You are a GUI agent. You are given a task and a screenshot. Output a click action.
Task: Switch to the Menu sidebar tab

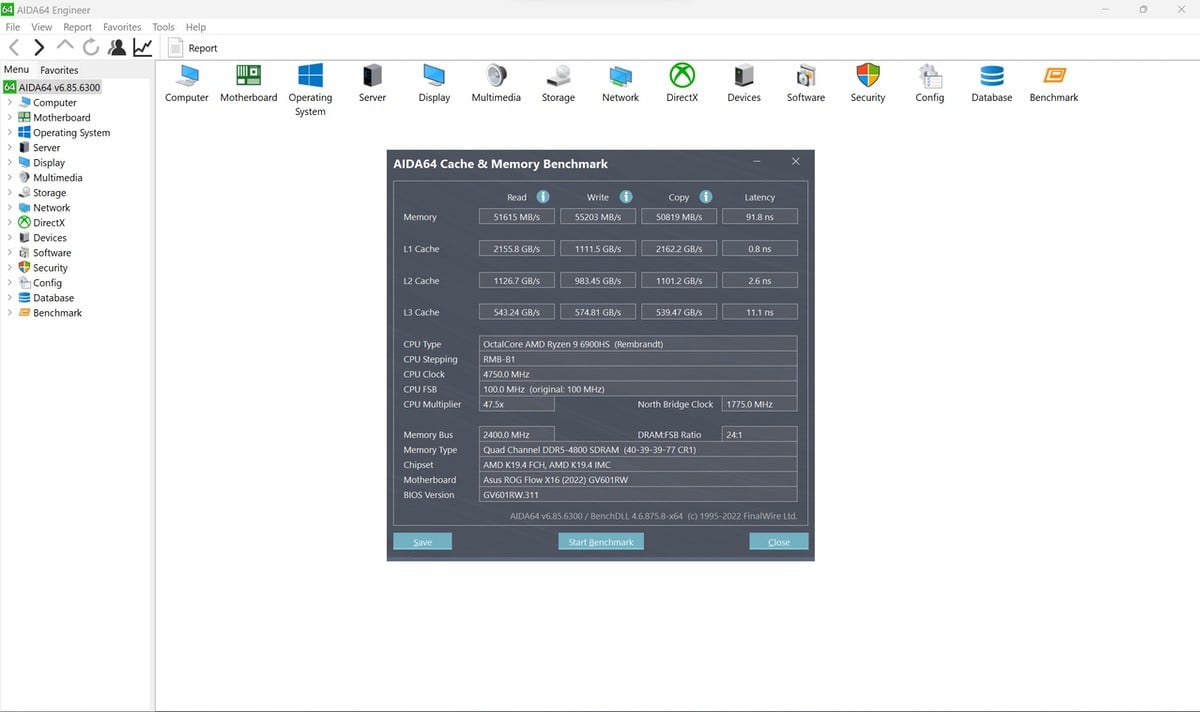click(x=16, y=69)
